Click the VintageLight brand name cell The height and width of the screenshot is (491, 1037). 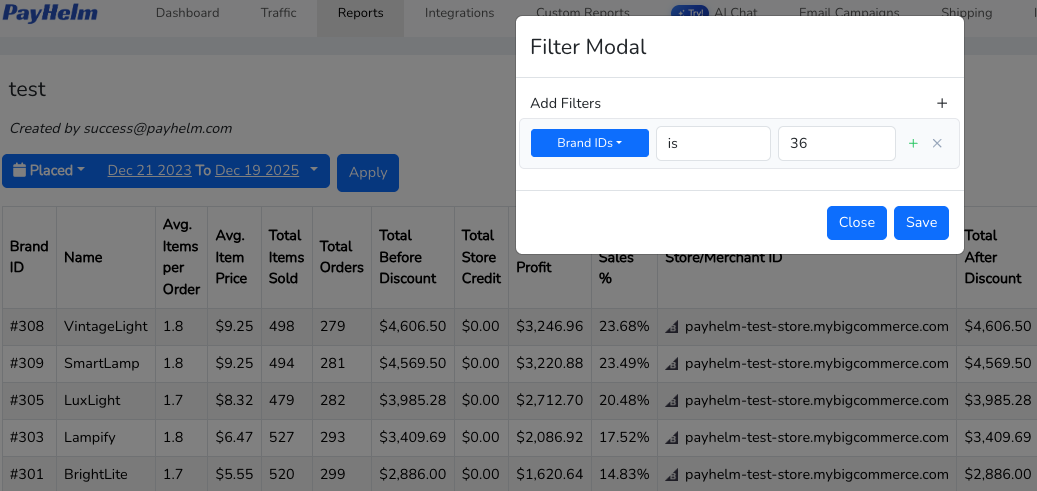click(106, 326)
